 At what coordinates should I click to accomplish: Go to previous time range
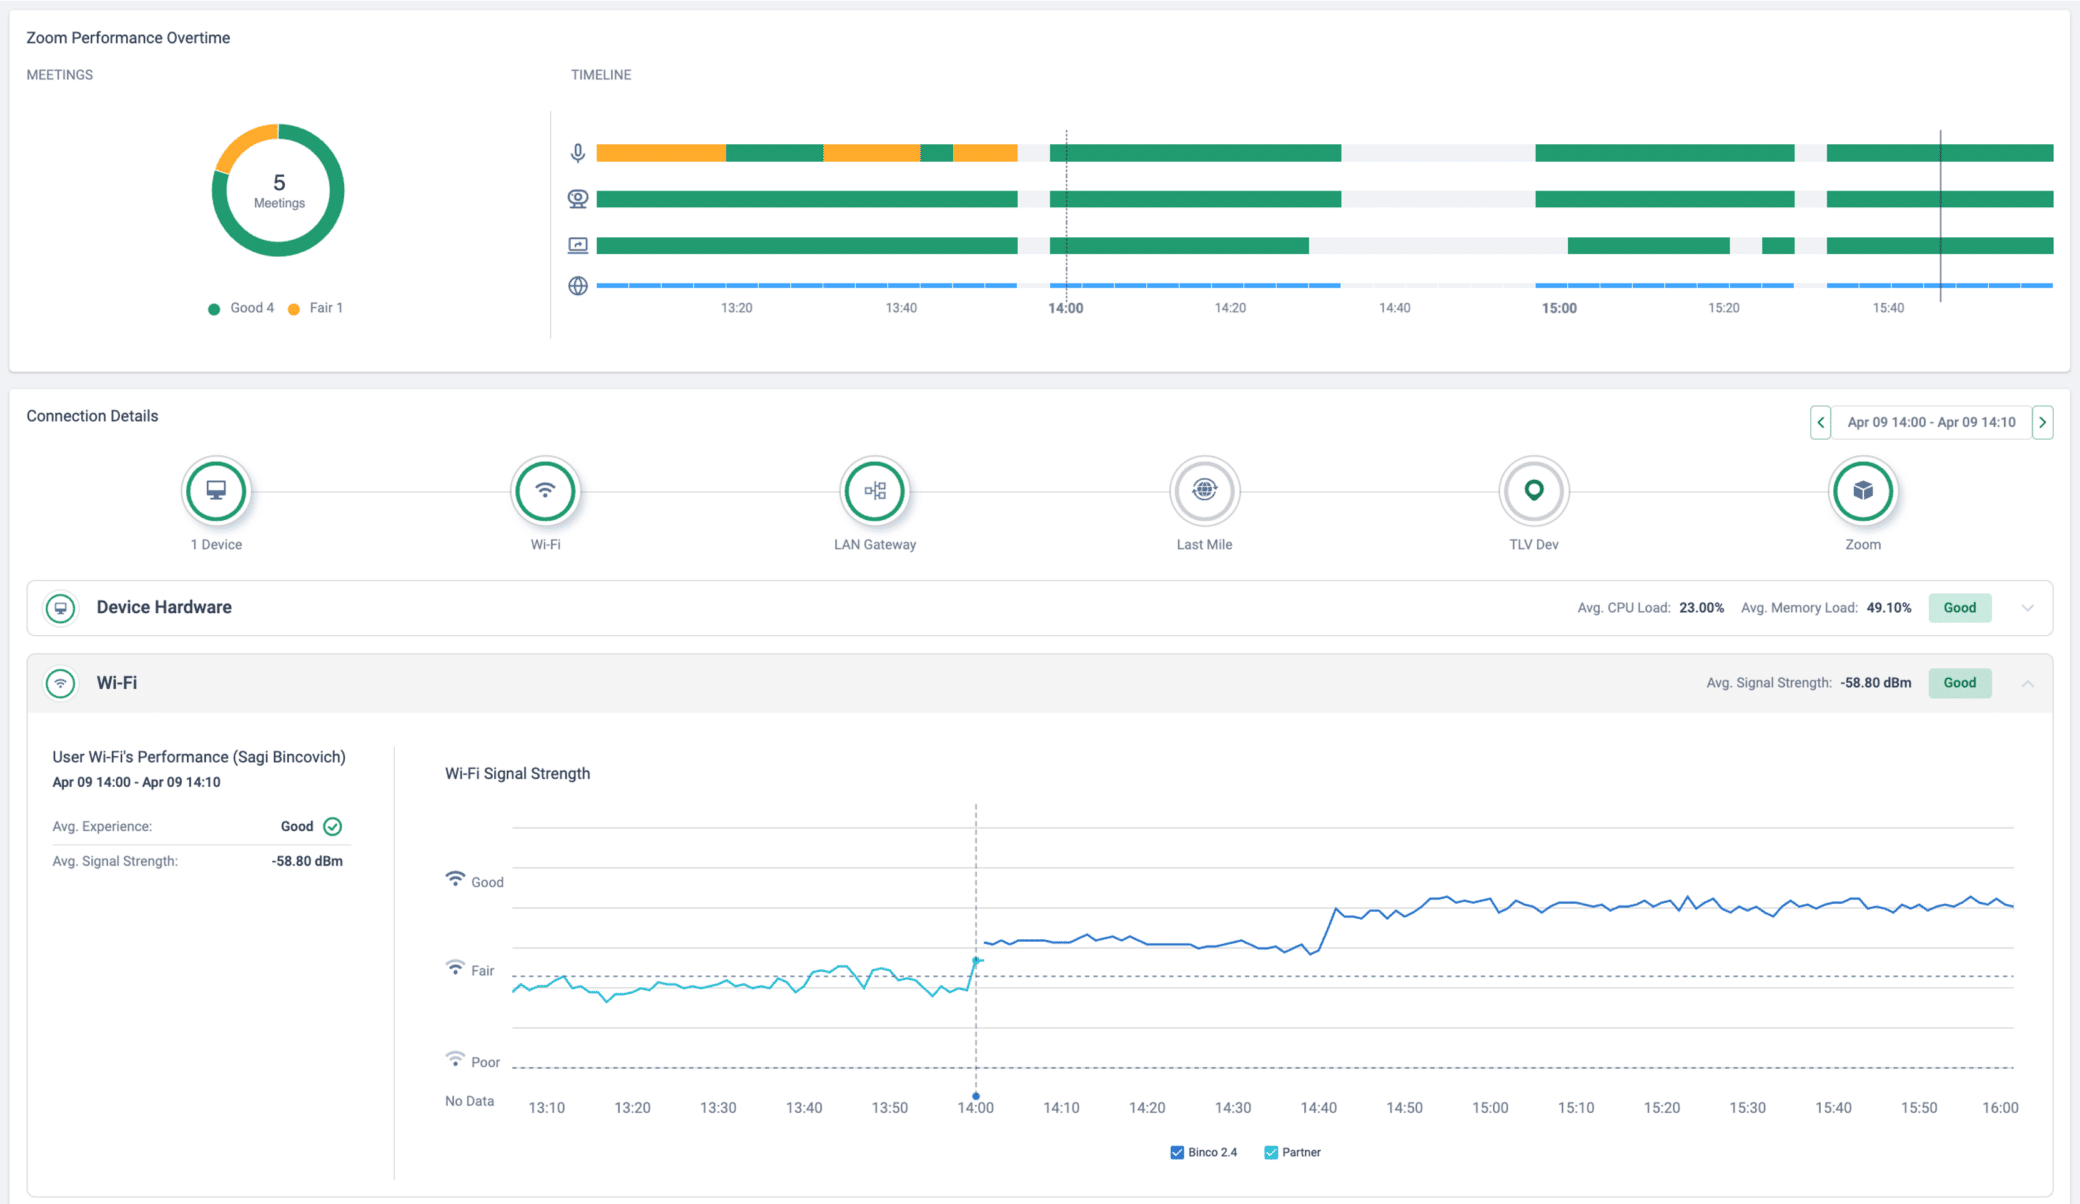click(1821, 422)
